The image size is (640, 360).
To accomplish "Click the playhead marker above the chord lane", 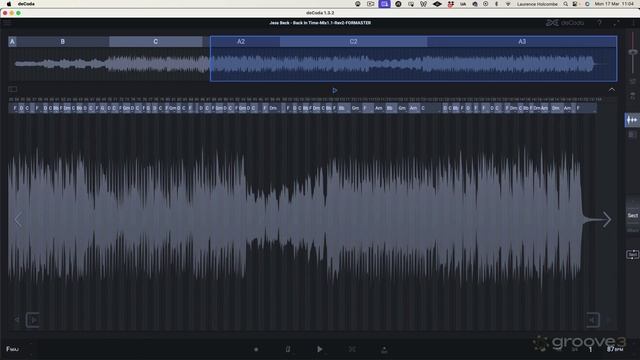I will click(335, 91).
